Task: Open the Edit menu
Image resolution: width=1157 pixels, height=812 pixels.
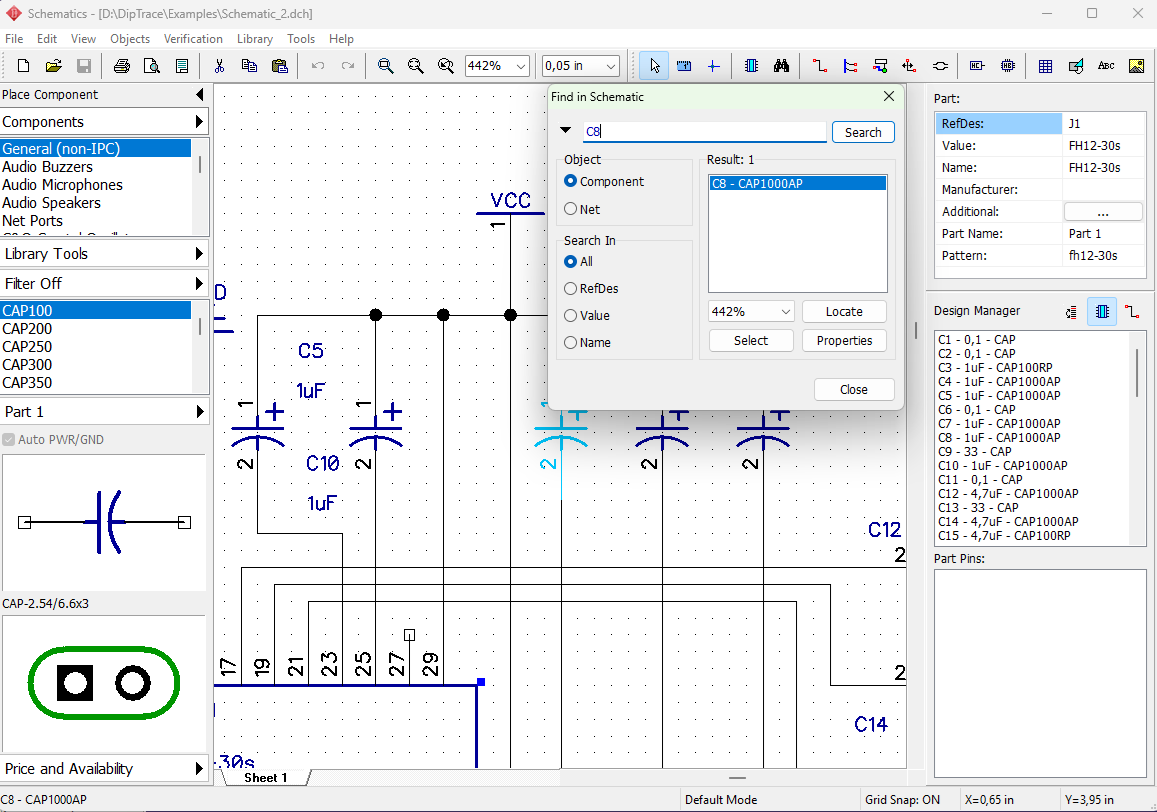Action: [x=46, y=38]
